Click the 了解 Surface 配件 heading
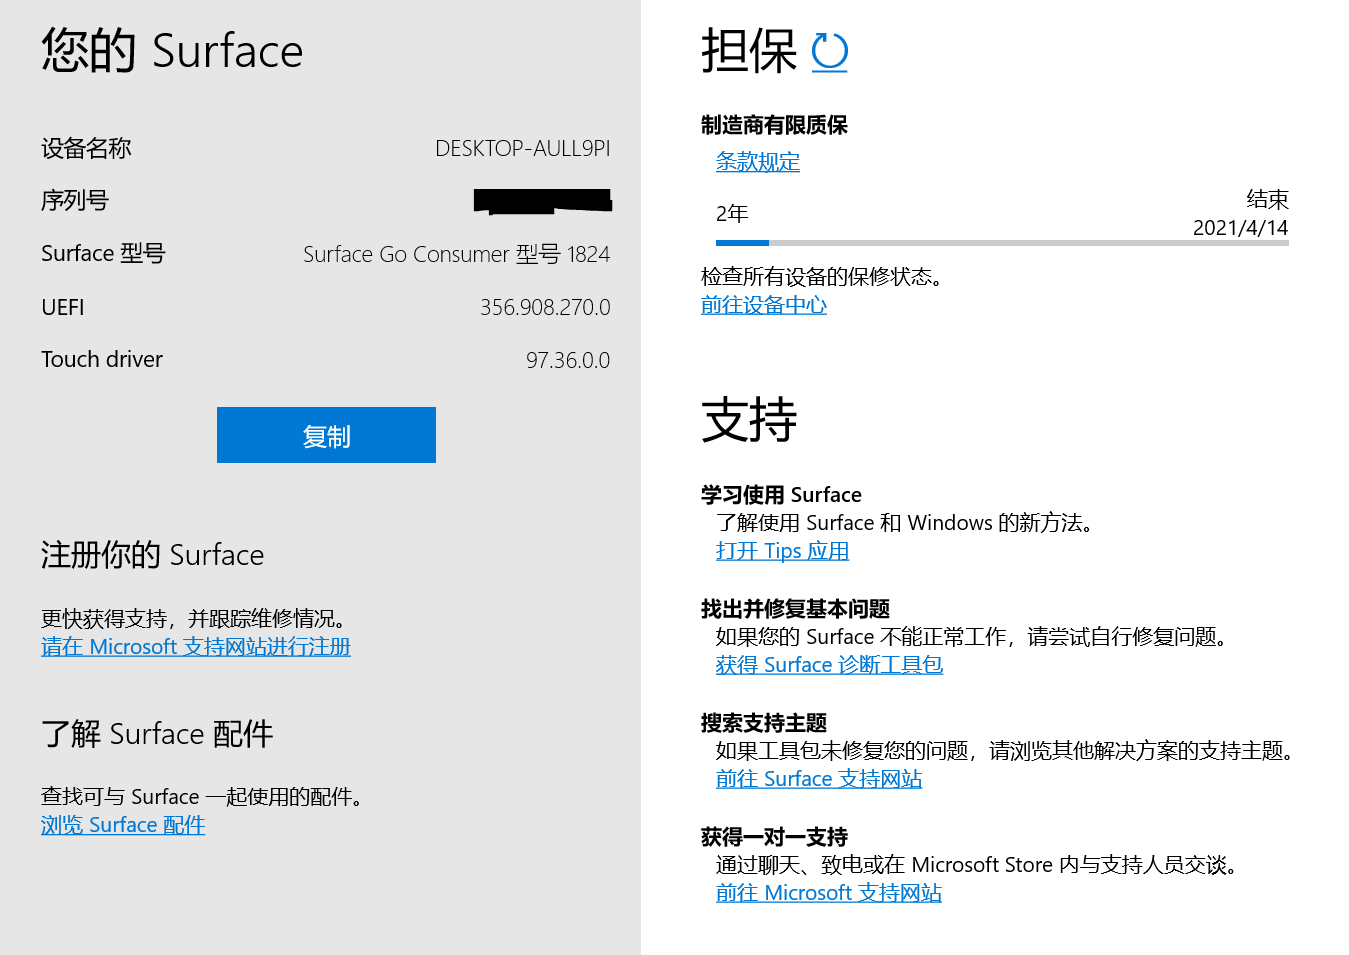This screenshot has height=955, width=1349. click(157, 734)
